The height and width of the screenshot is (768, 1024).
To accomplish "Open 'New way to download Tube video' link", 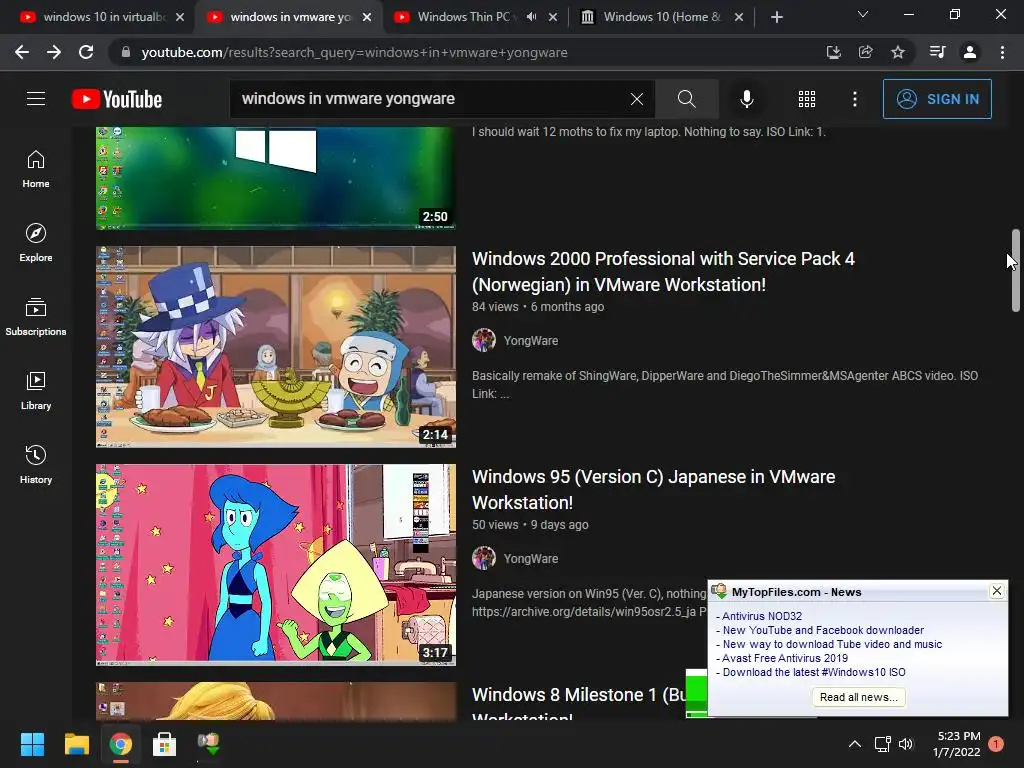I will point(832,644).
